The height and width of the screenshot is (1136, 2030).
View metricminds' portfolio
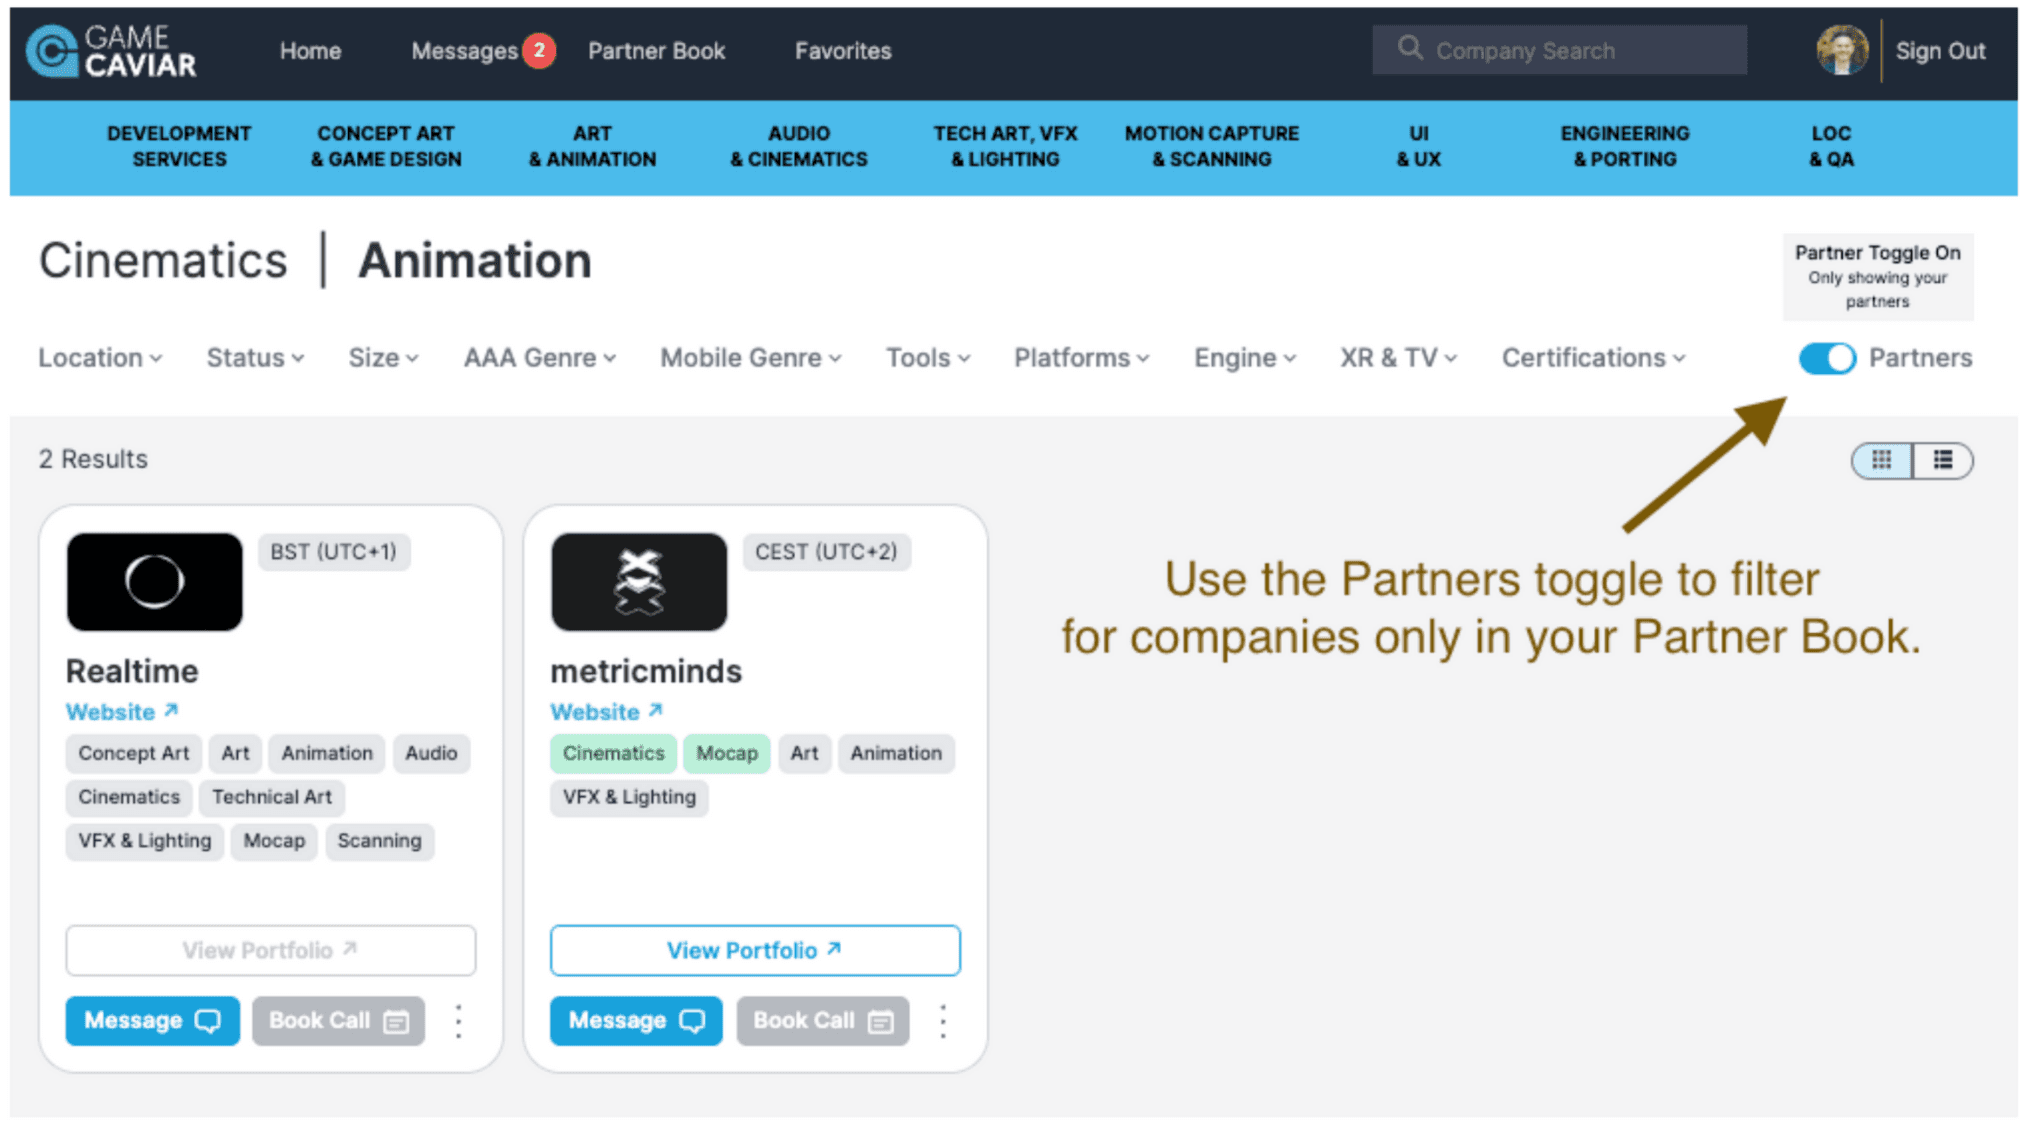[755, 950]
